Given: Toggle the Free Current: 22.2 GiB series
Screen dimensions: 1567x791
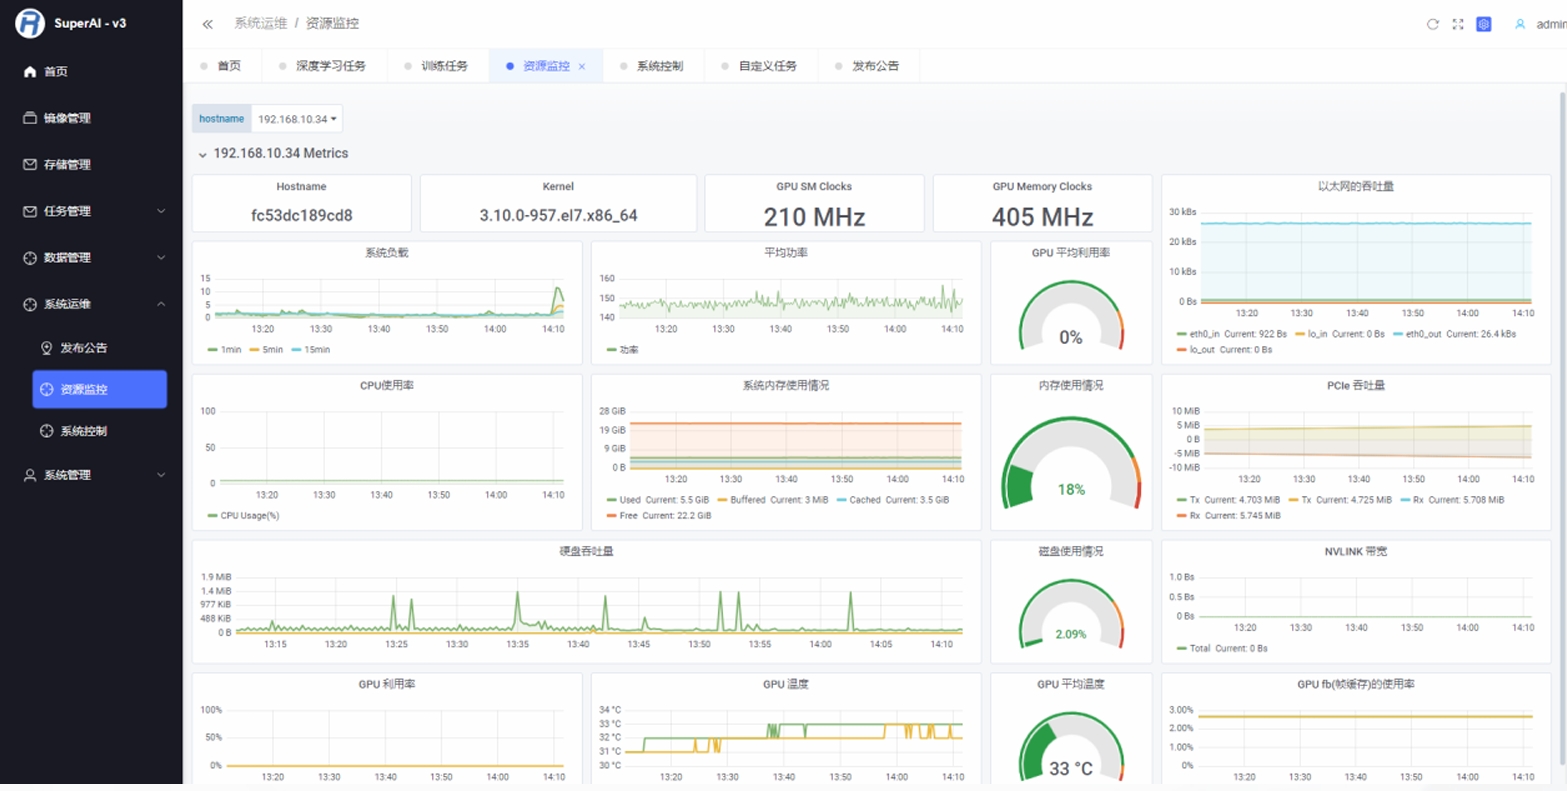Looking at the screenshot, I should click(x=658, y=516).
